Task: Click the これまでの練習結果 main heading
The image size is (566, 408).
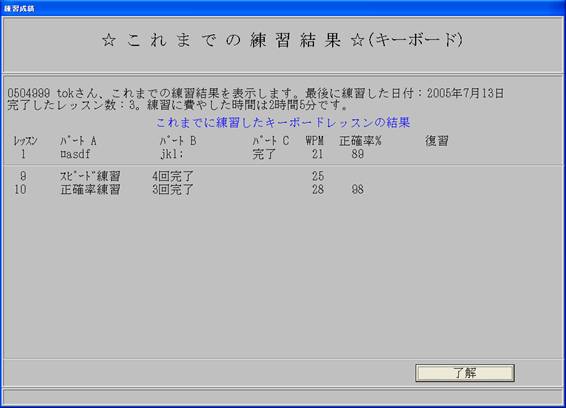Action: (x=282, y=40)
